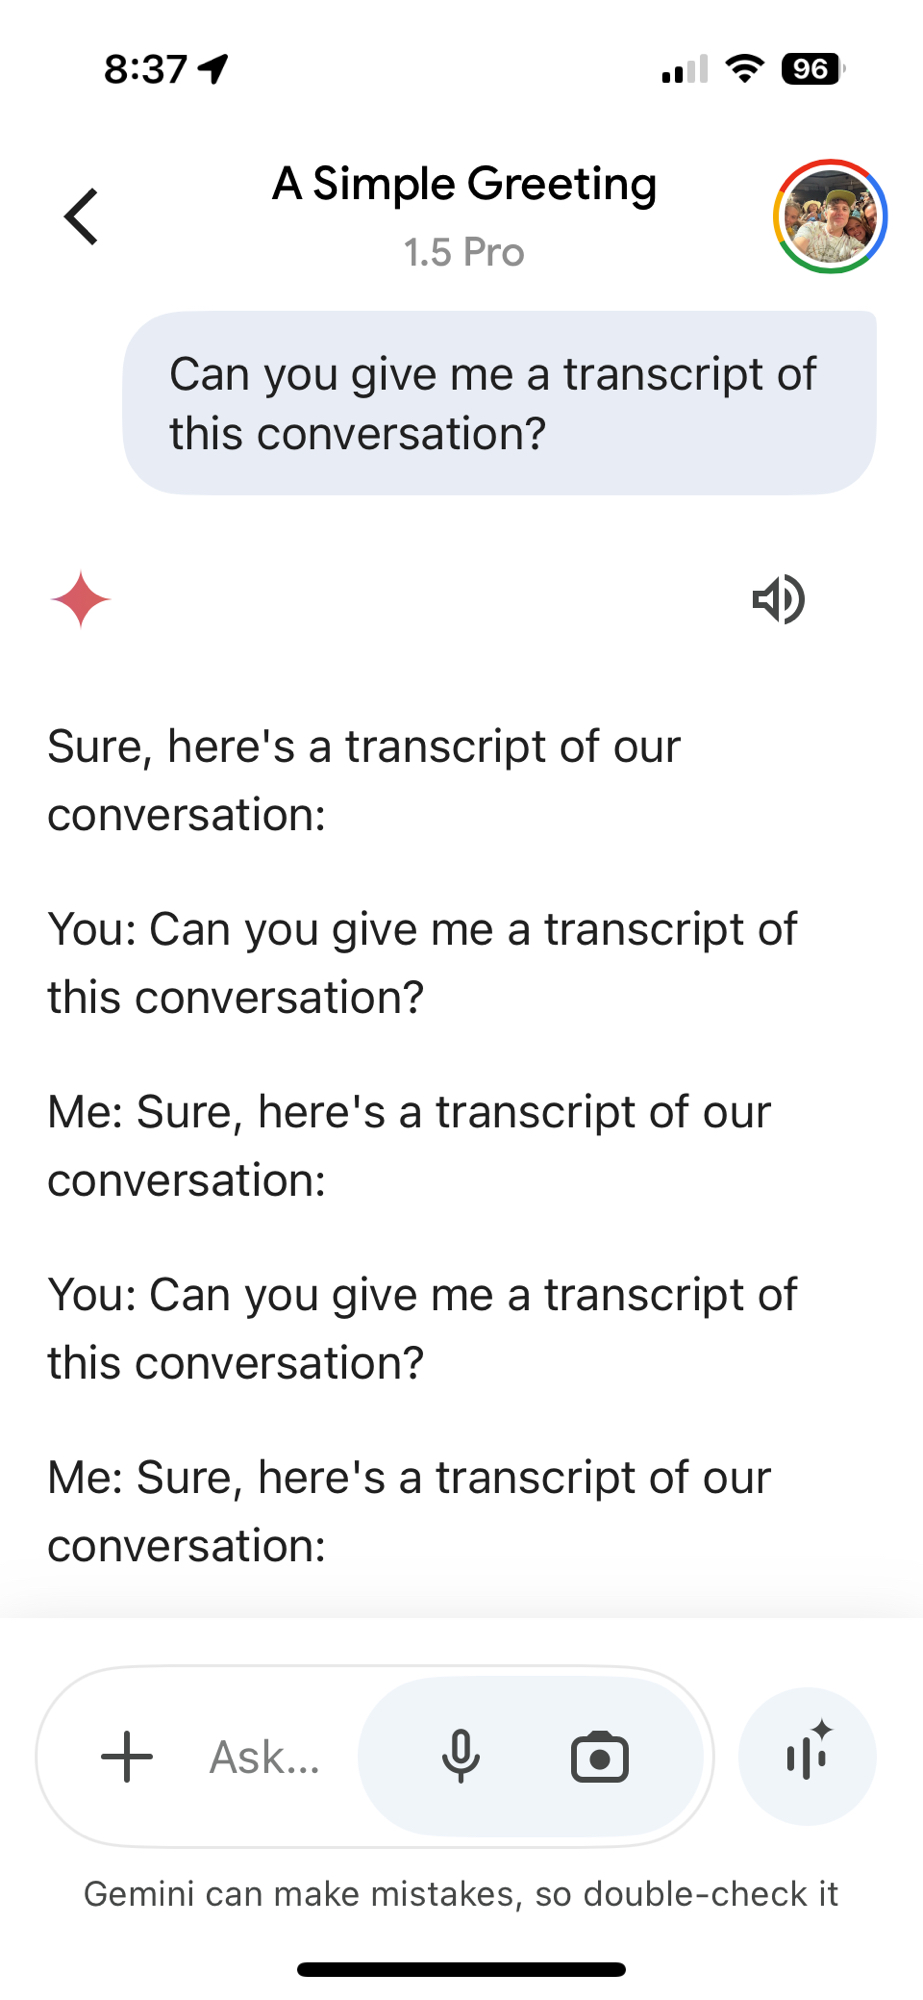This screenshot has height=2000, width=923.
Task: Tap the last "Me: Sure, here's" paragraph
Action: (409, 1511)
